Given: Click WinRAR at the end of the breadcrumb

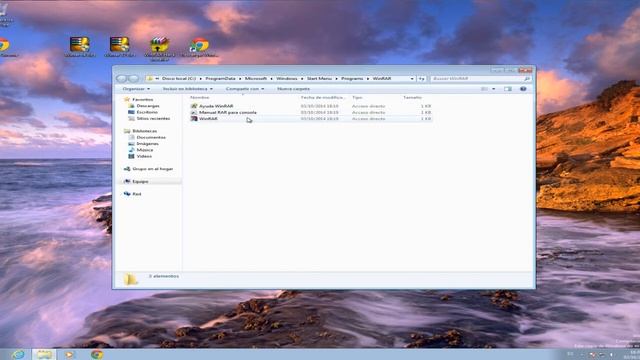Looking at the screenshot, I should [382, 78].
